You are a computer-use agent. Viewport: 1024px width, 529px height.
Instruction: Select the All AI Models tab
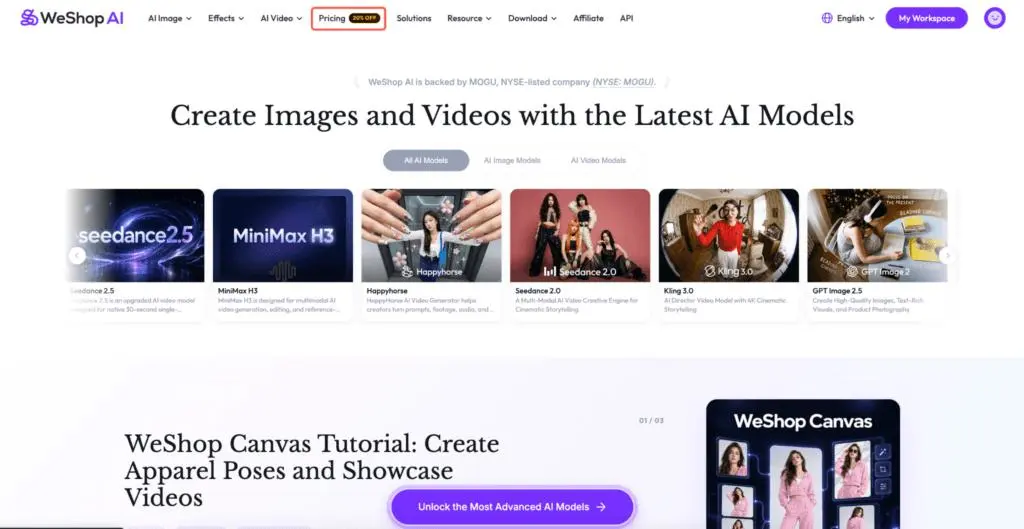click(x=426, y=160)
